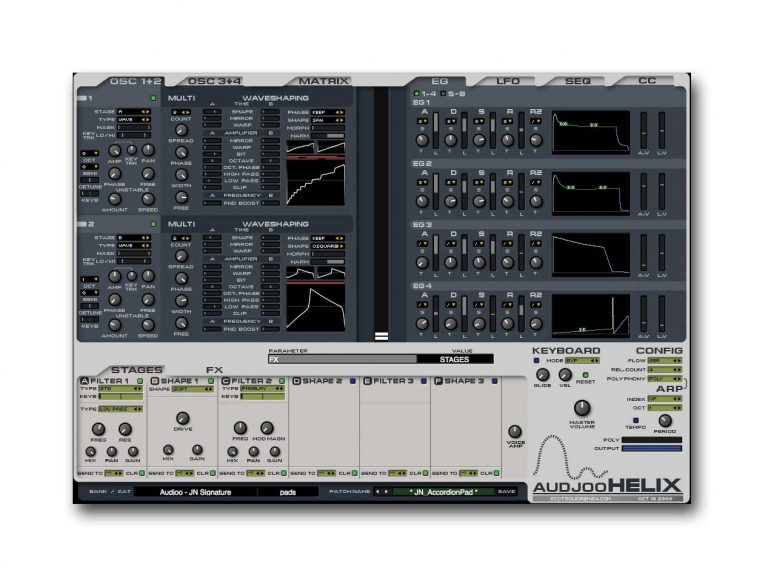Open Oscillator 1 Oct value dropdown

click(90, 153)
